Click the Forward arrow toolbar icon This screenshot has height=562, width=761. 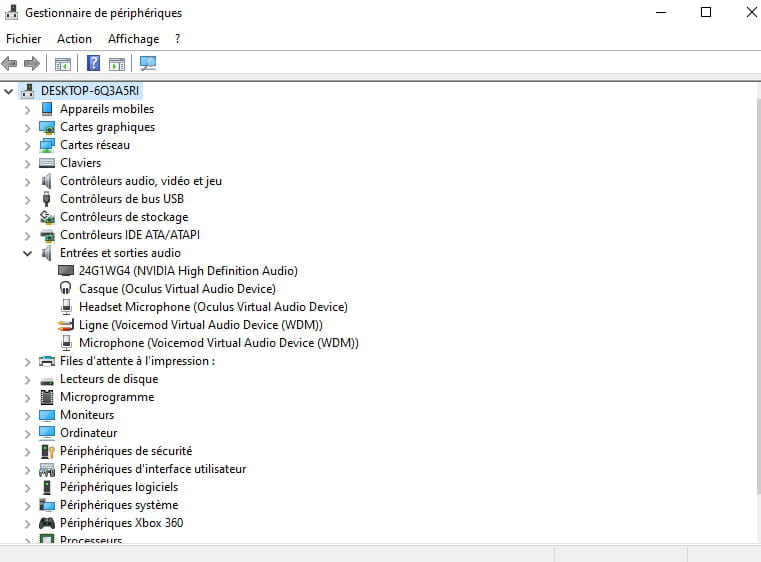[32, 63]
